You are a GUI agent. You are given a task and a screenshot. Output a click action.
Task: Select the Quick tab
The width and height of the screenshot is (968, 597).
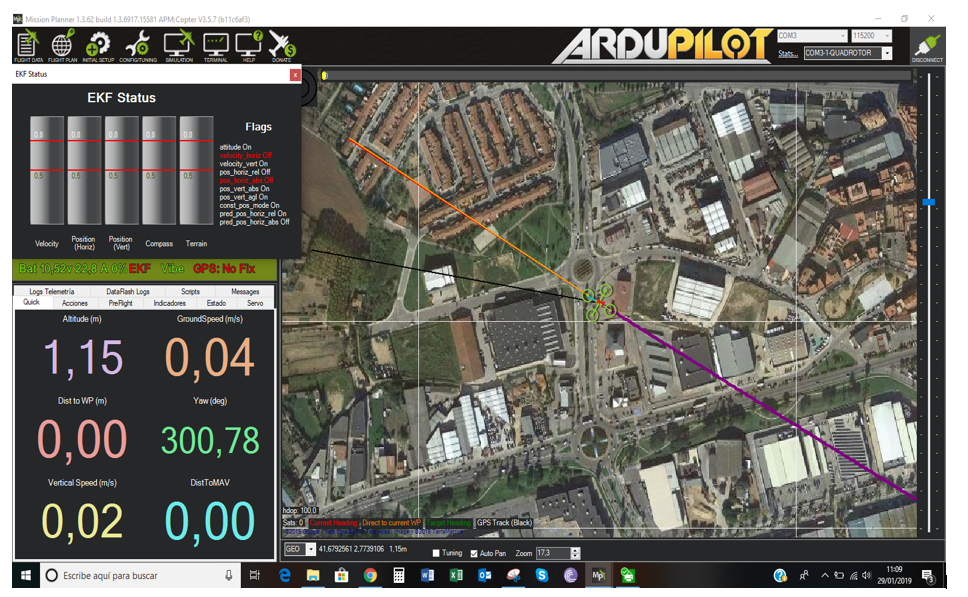[31, 303]
